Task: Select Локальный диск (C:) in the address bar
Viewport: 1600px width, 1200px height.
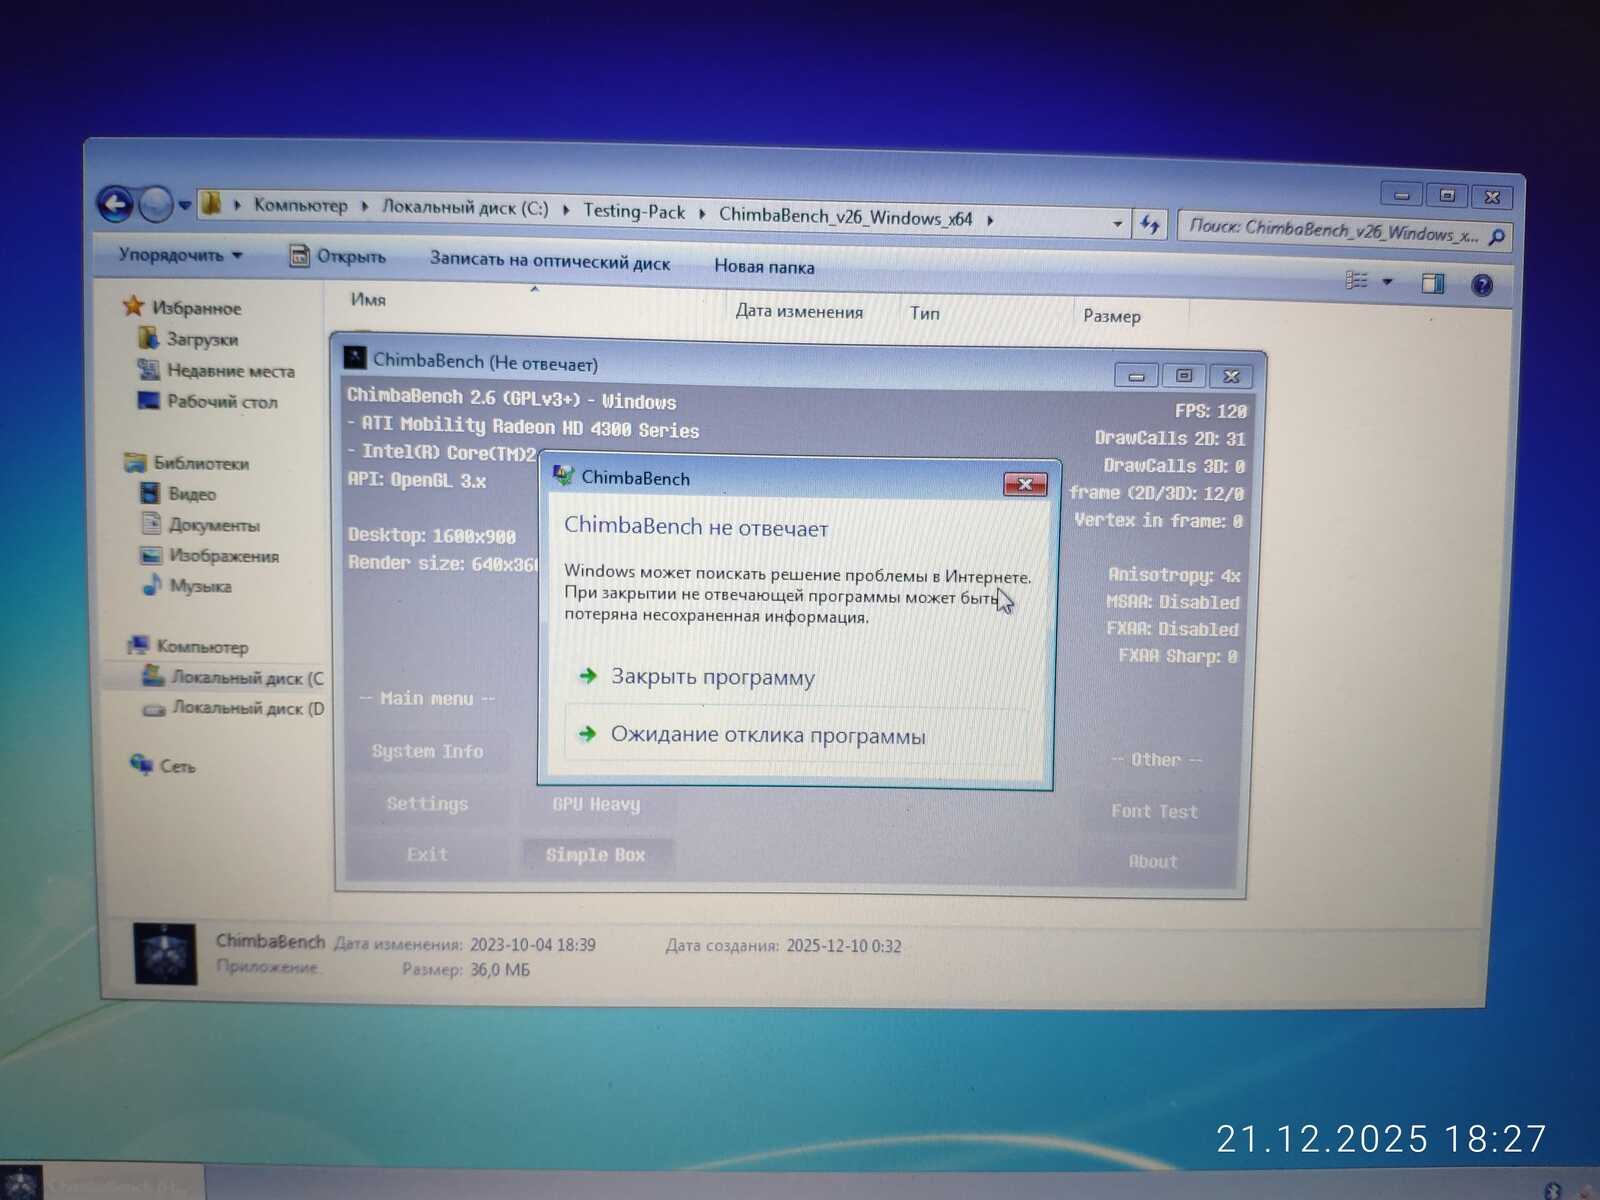Action: (x=465, y=208)
